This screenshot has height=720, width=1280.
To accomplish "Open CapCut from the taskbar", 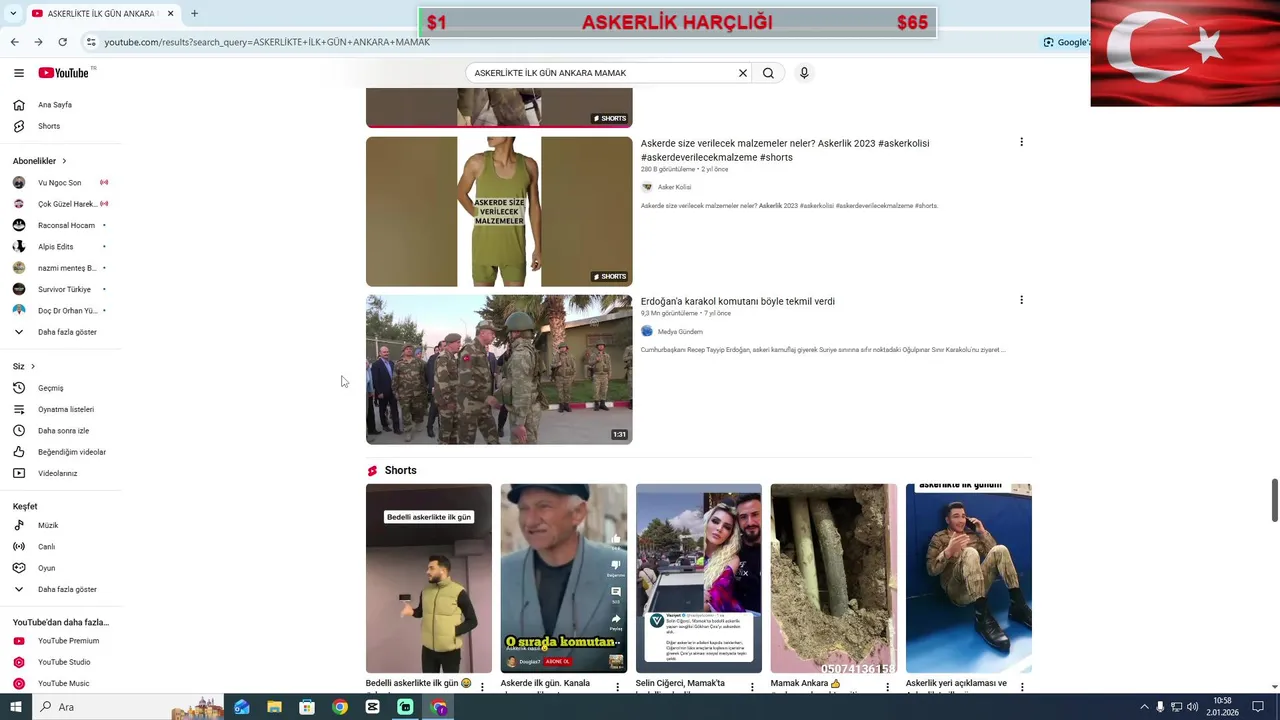I will click(x=373, y=707).
